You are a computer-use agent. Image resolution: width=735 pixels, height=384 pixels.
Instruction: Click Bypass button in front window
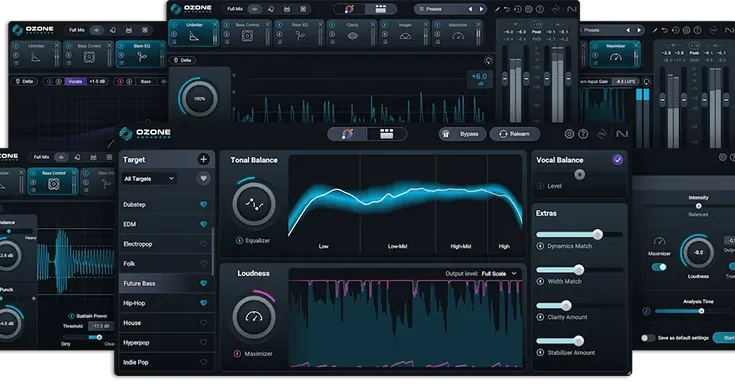coord(463,134)
